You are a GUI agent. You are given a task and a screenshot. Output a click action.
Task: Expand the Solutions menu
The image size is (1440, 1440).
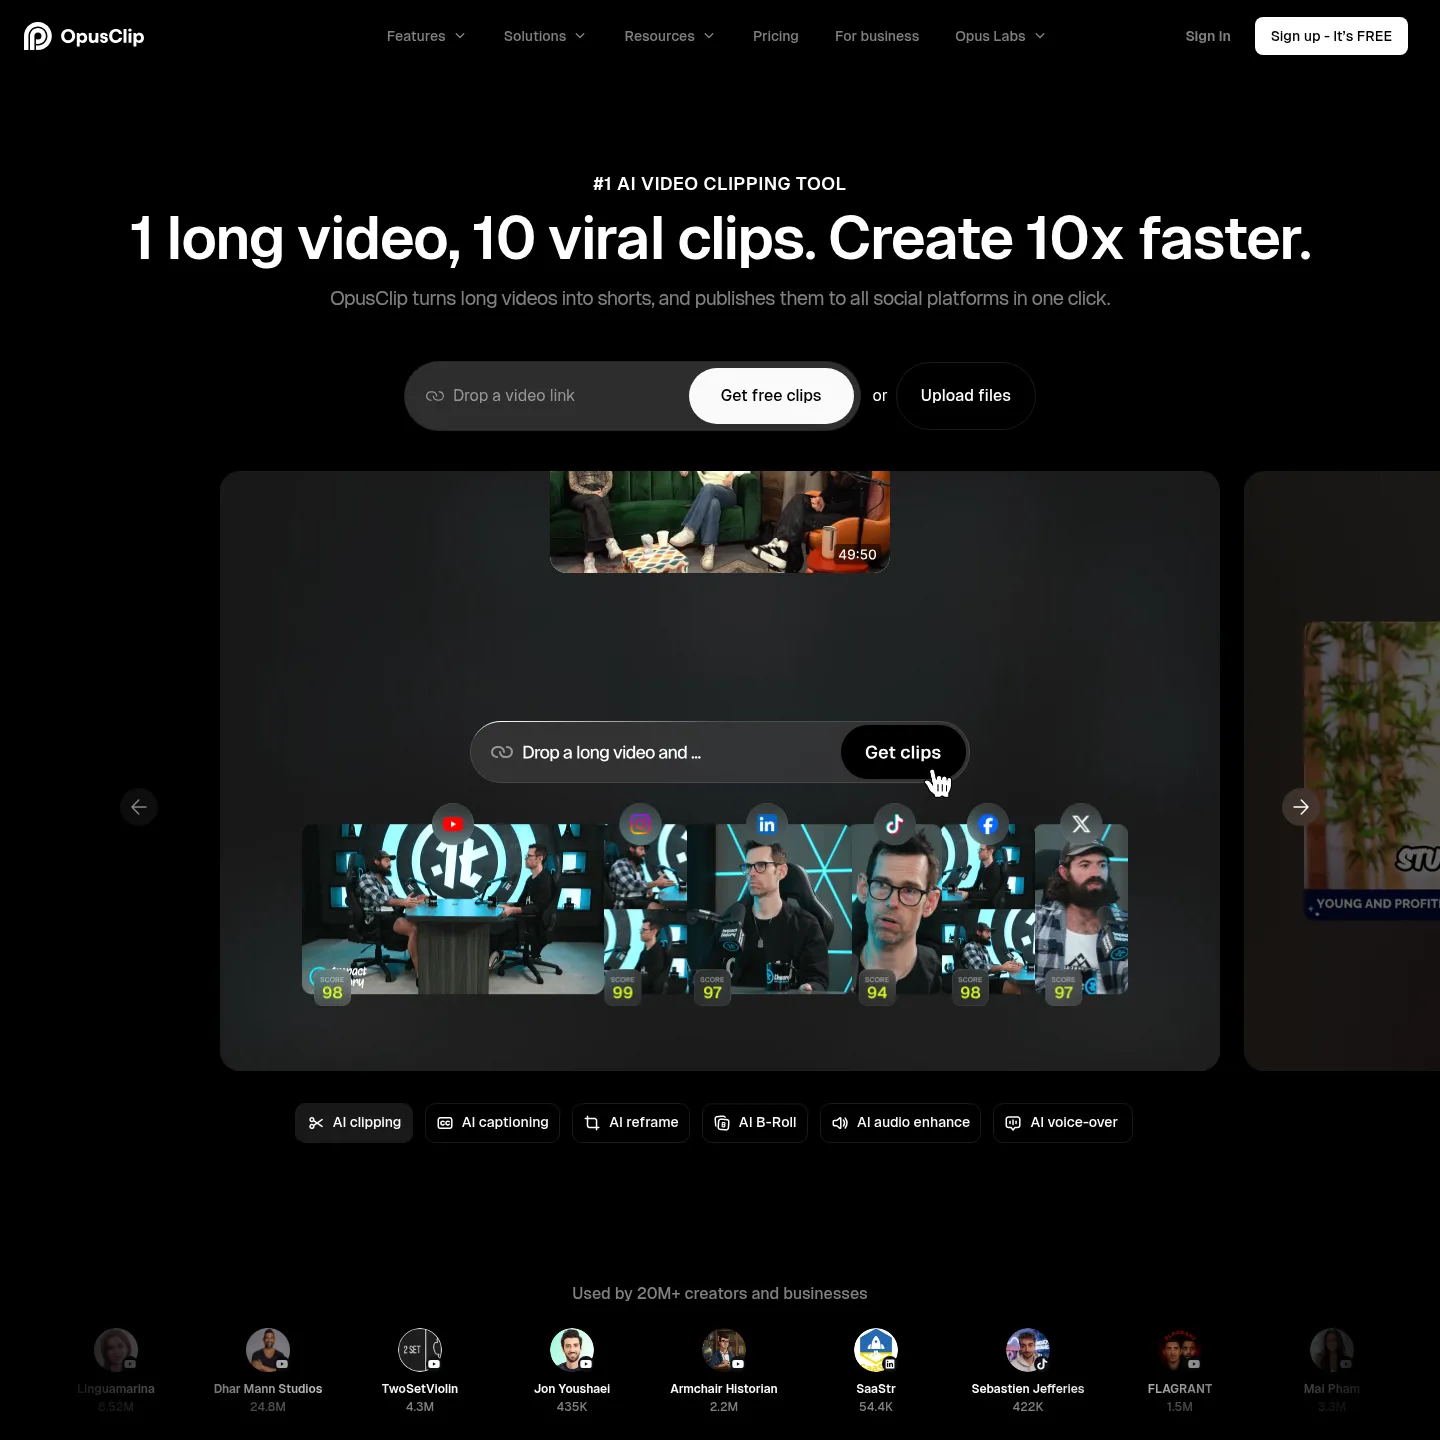[545, 36]
